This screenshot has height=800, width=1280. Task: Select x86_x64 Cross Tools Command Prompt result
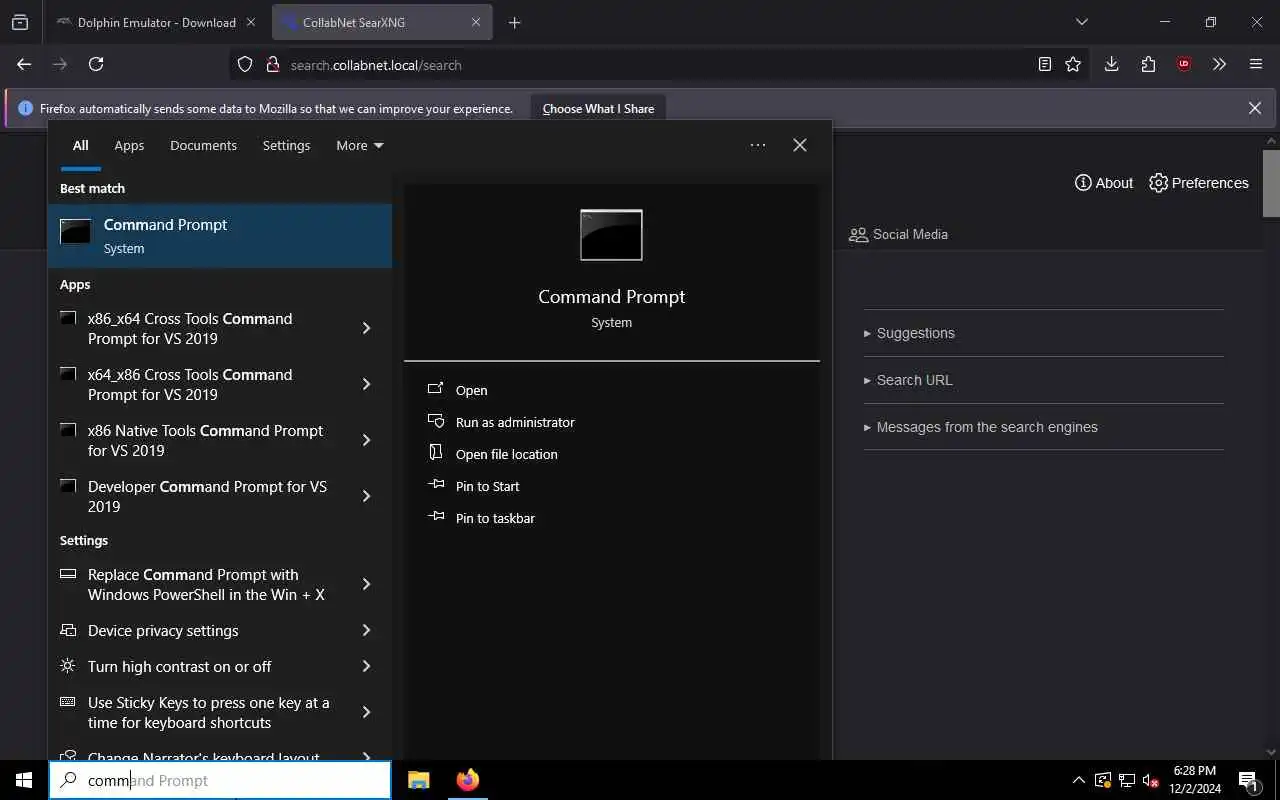[196, 328]
